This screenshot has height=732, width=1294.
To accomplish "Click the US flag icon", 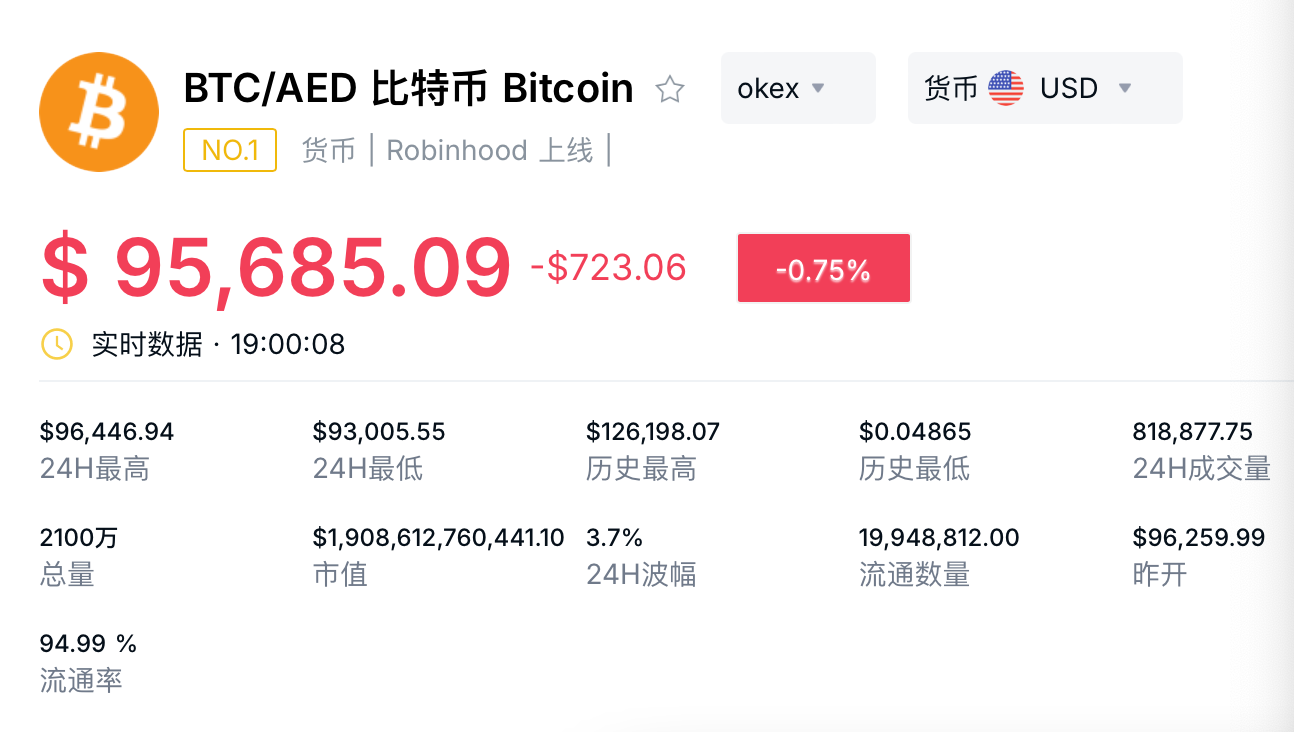I will [1005, 88].
